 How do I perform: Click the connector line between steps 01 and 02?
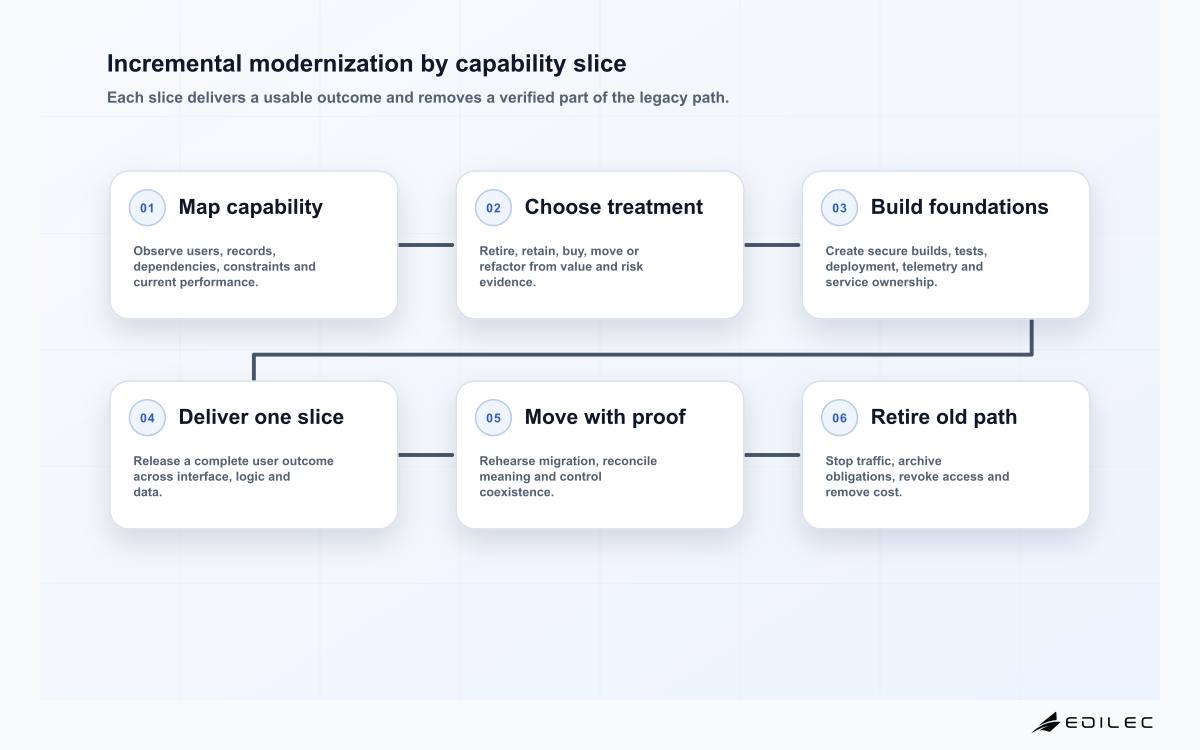(x=426, y=244)
